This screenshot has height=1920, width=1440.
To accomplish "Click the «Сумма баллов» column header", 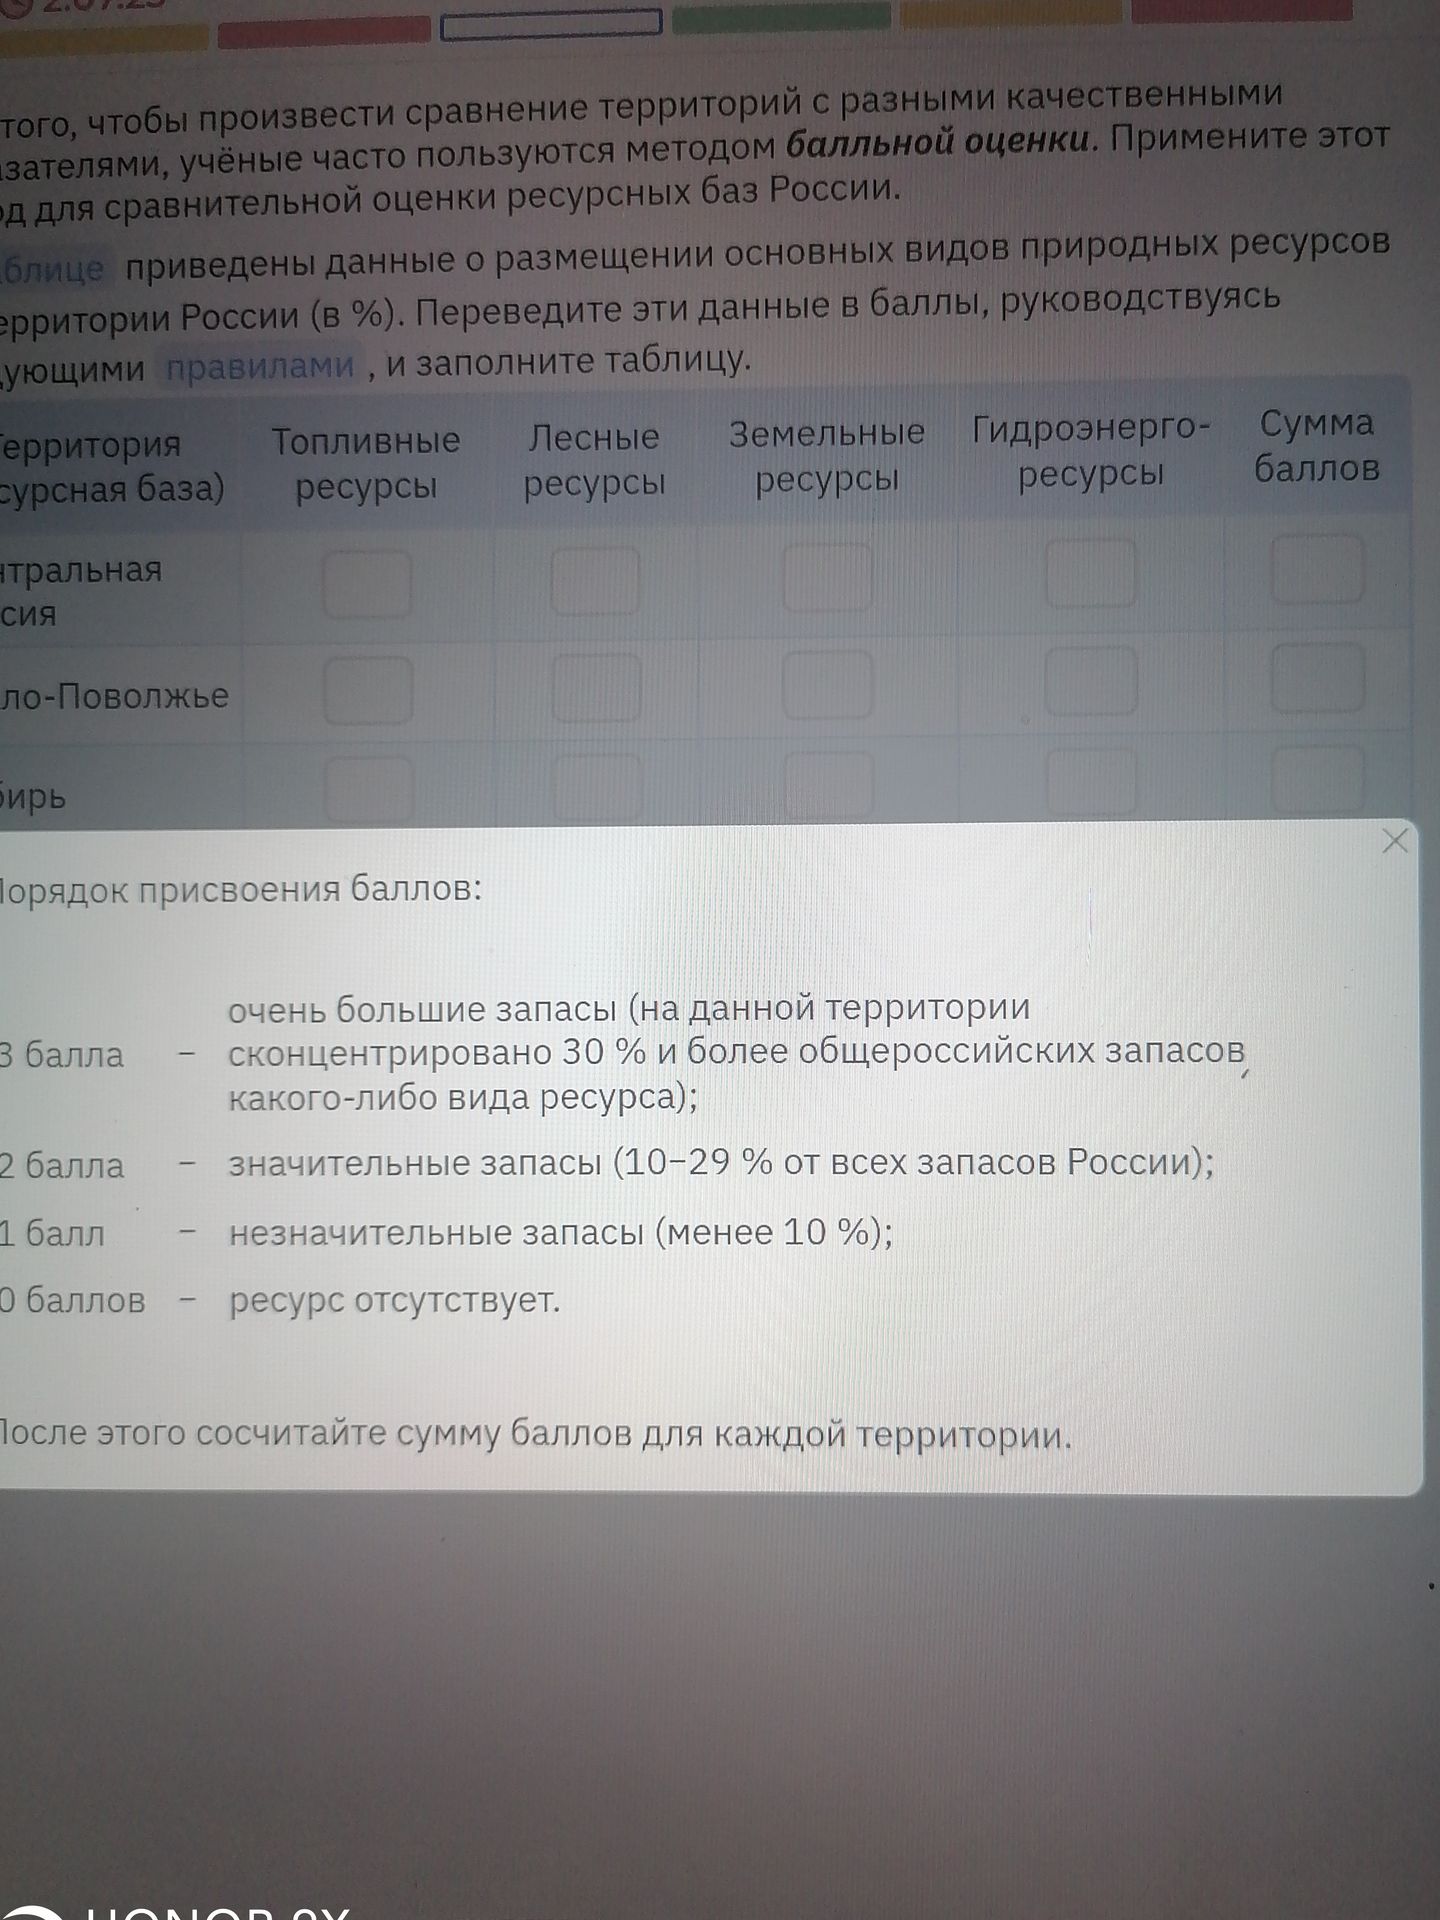I will coord(1316,446).
